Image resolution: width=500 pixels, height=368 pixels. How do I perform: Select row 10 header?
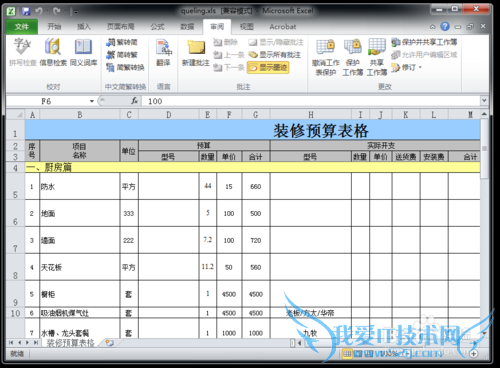(15, 313)
